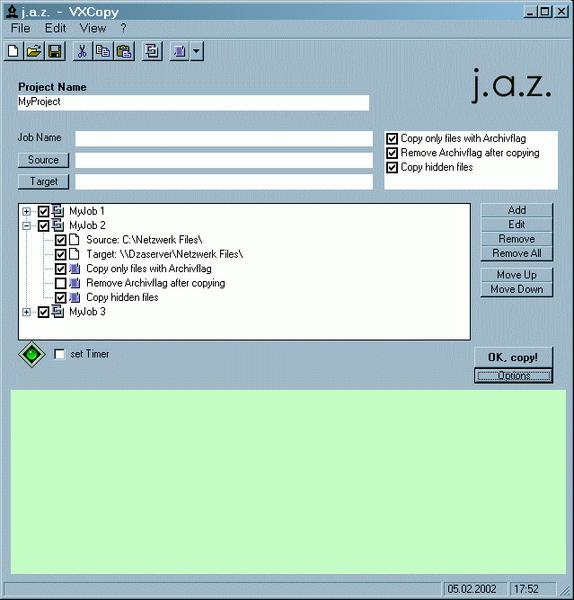
Task: Select the Source path entry under MyJob 2
Action: tap(144, 240)
